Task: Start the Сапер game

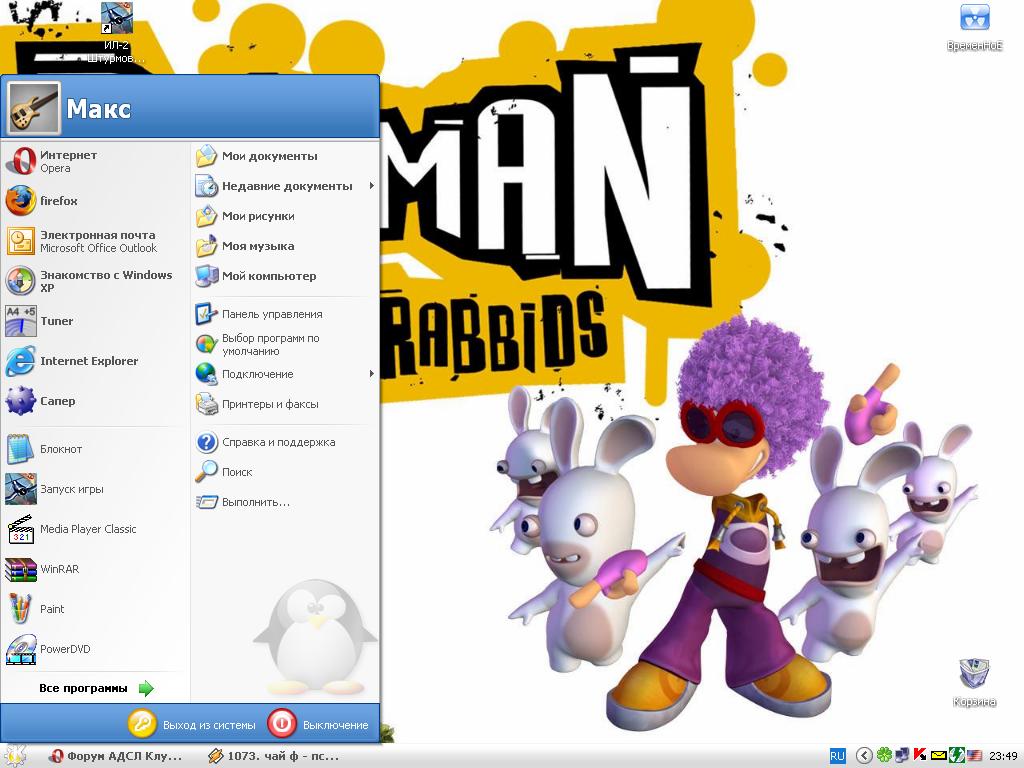Action: 95,400
